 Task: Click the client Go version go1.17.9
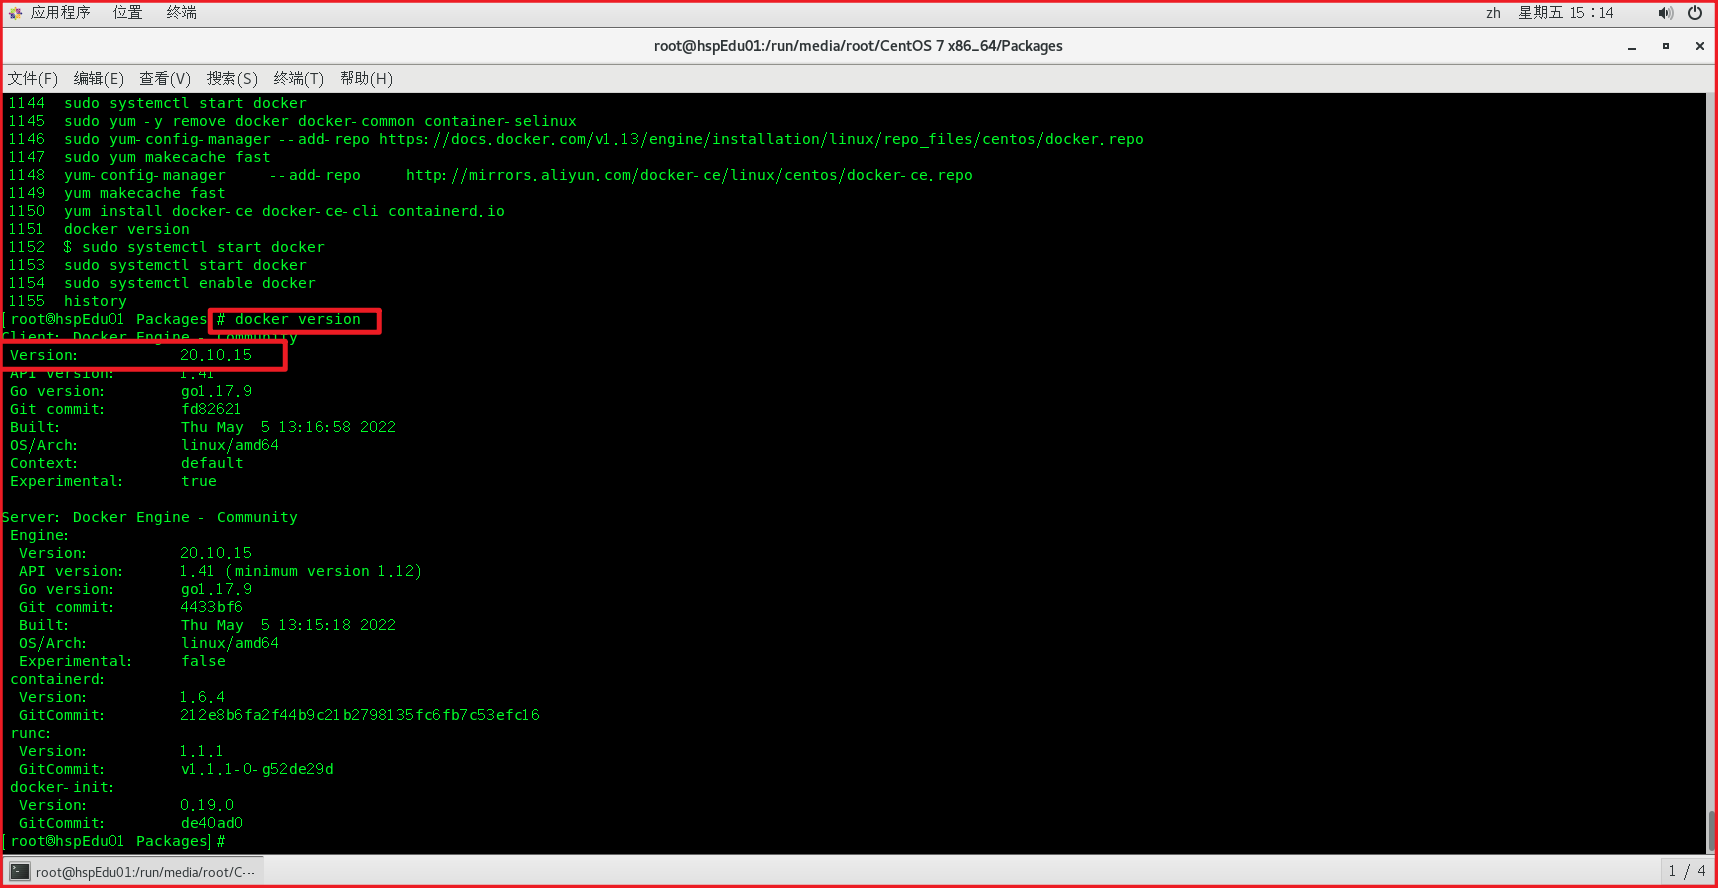click(x=216, y=392)
